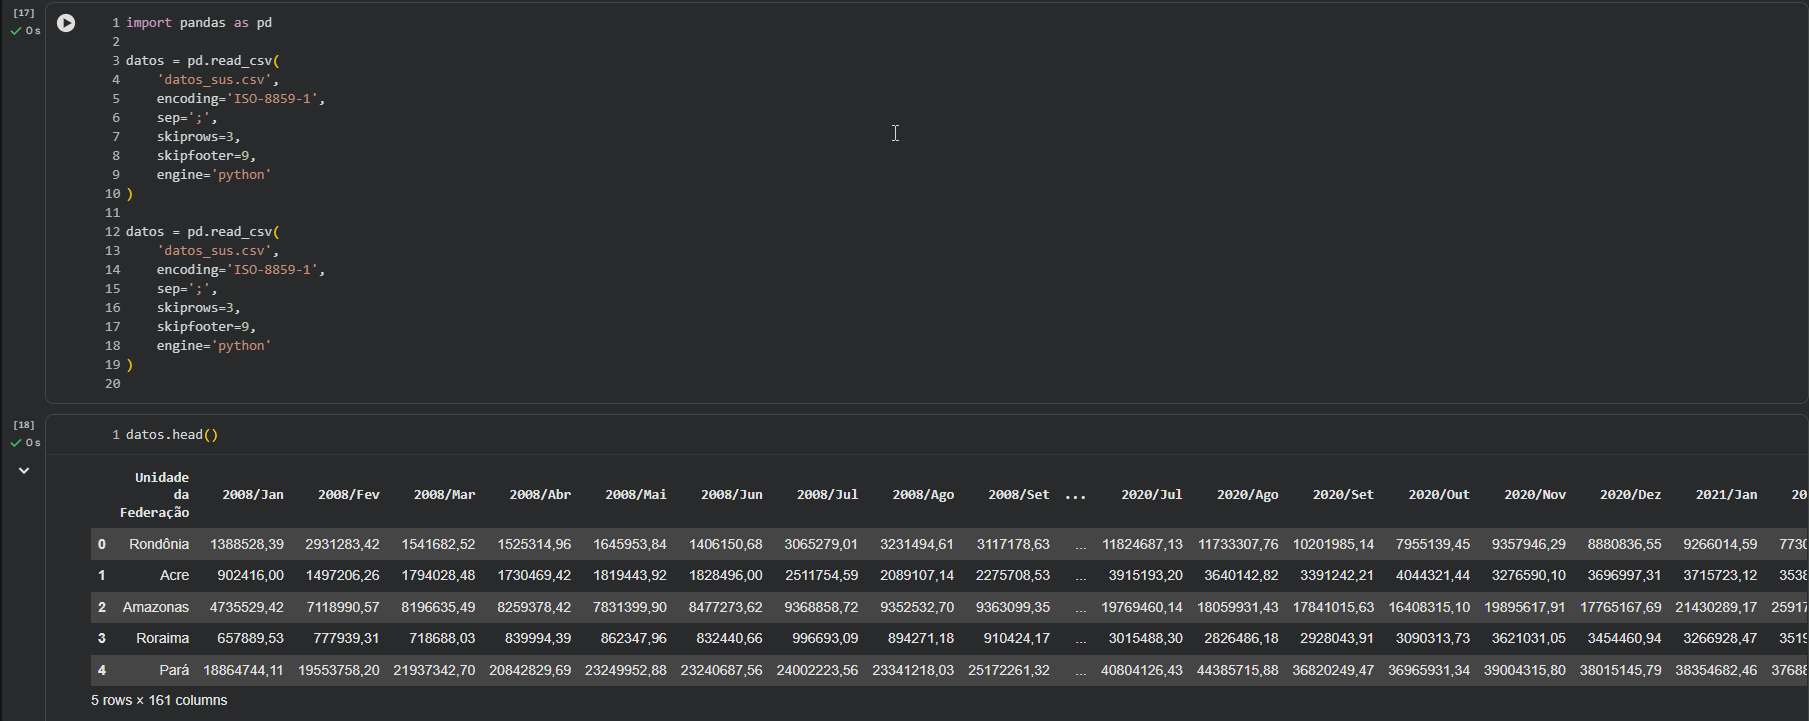This screenshot has height=721, width=1809.
Task: Click the '5 rows × 161 columns' summary text
Action: pos(159,701)
